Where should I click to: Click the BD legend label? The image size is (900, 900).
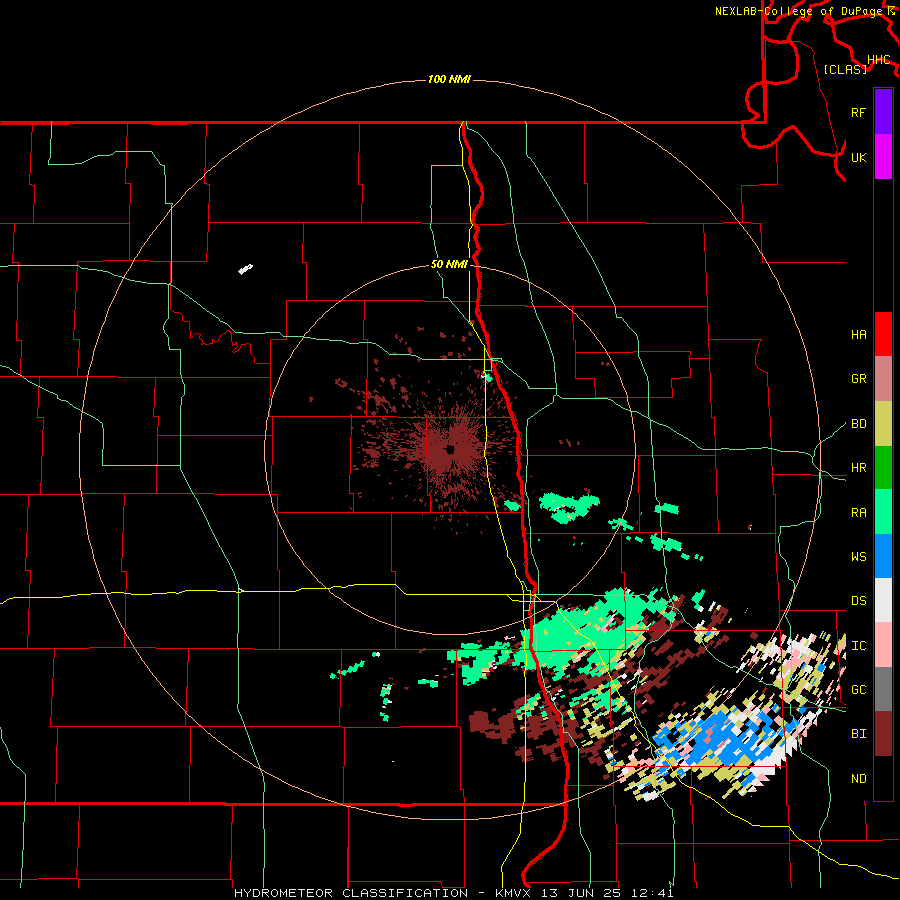click(858, 424)
